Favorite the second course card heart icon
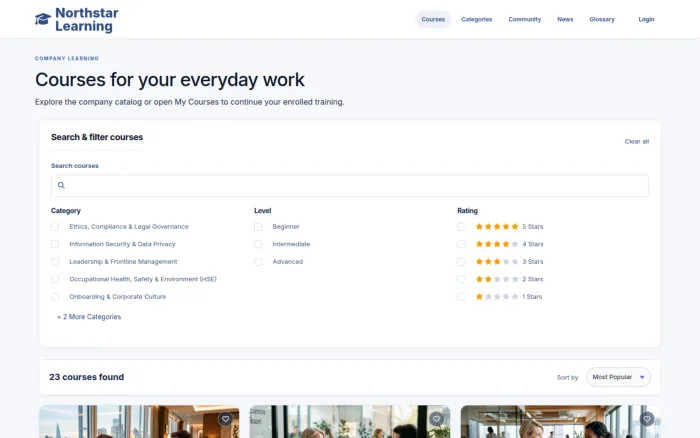The height and width of the screenshot is (438, 700). pos(436,419)
